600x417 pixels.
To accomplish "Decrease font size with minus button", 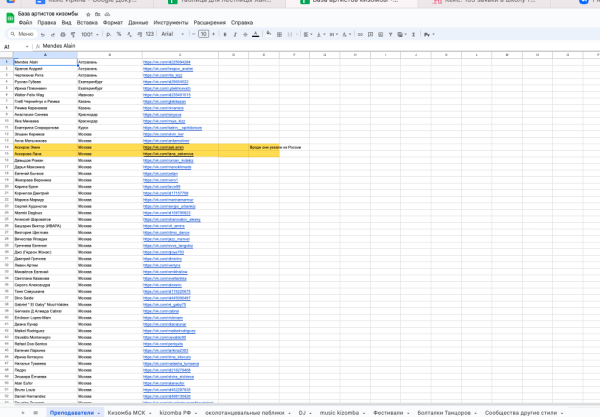I will click(192, 34).
